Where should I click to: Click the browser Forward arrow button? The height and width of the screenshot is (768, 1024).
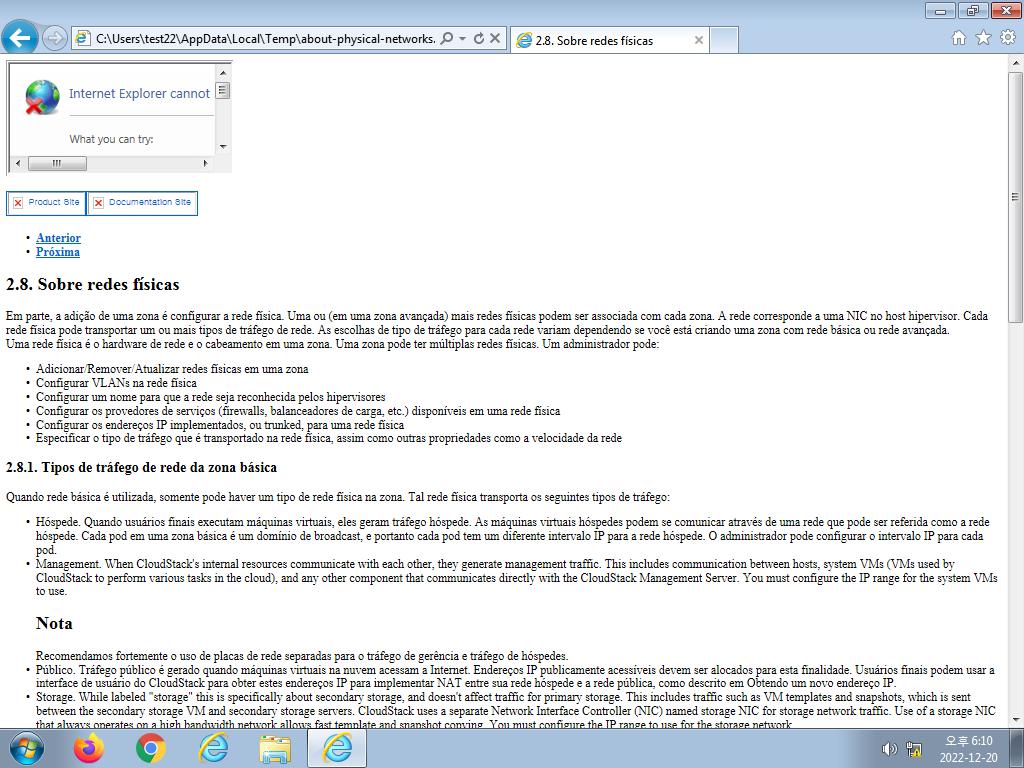(x=54, y=39)
